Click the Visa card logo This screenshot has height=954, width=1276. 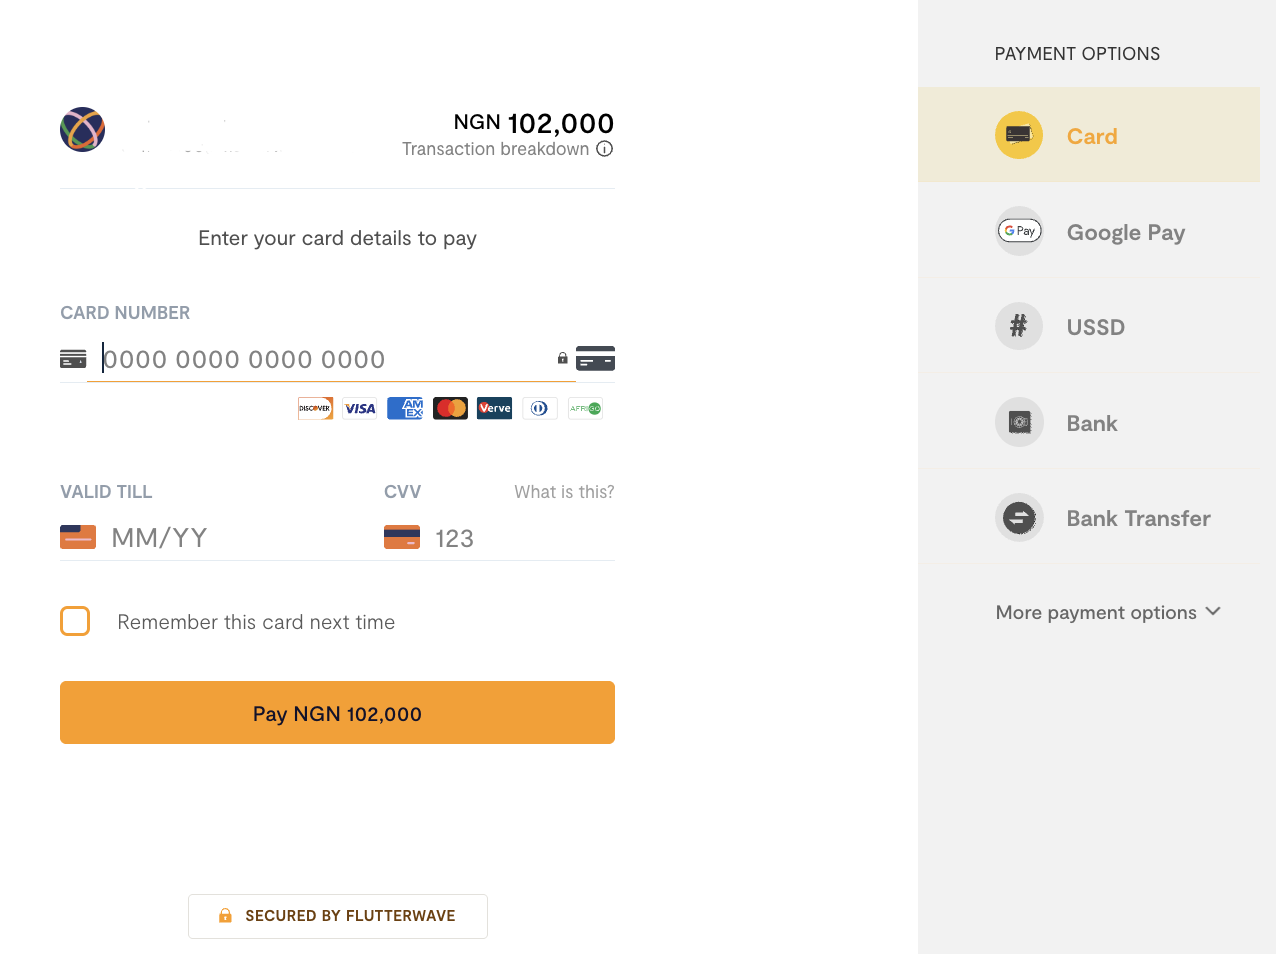click(360, 408)
